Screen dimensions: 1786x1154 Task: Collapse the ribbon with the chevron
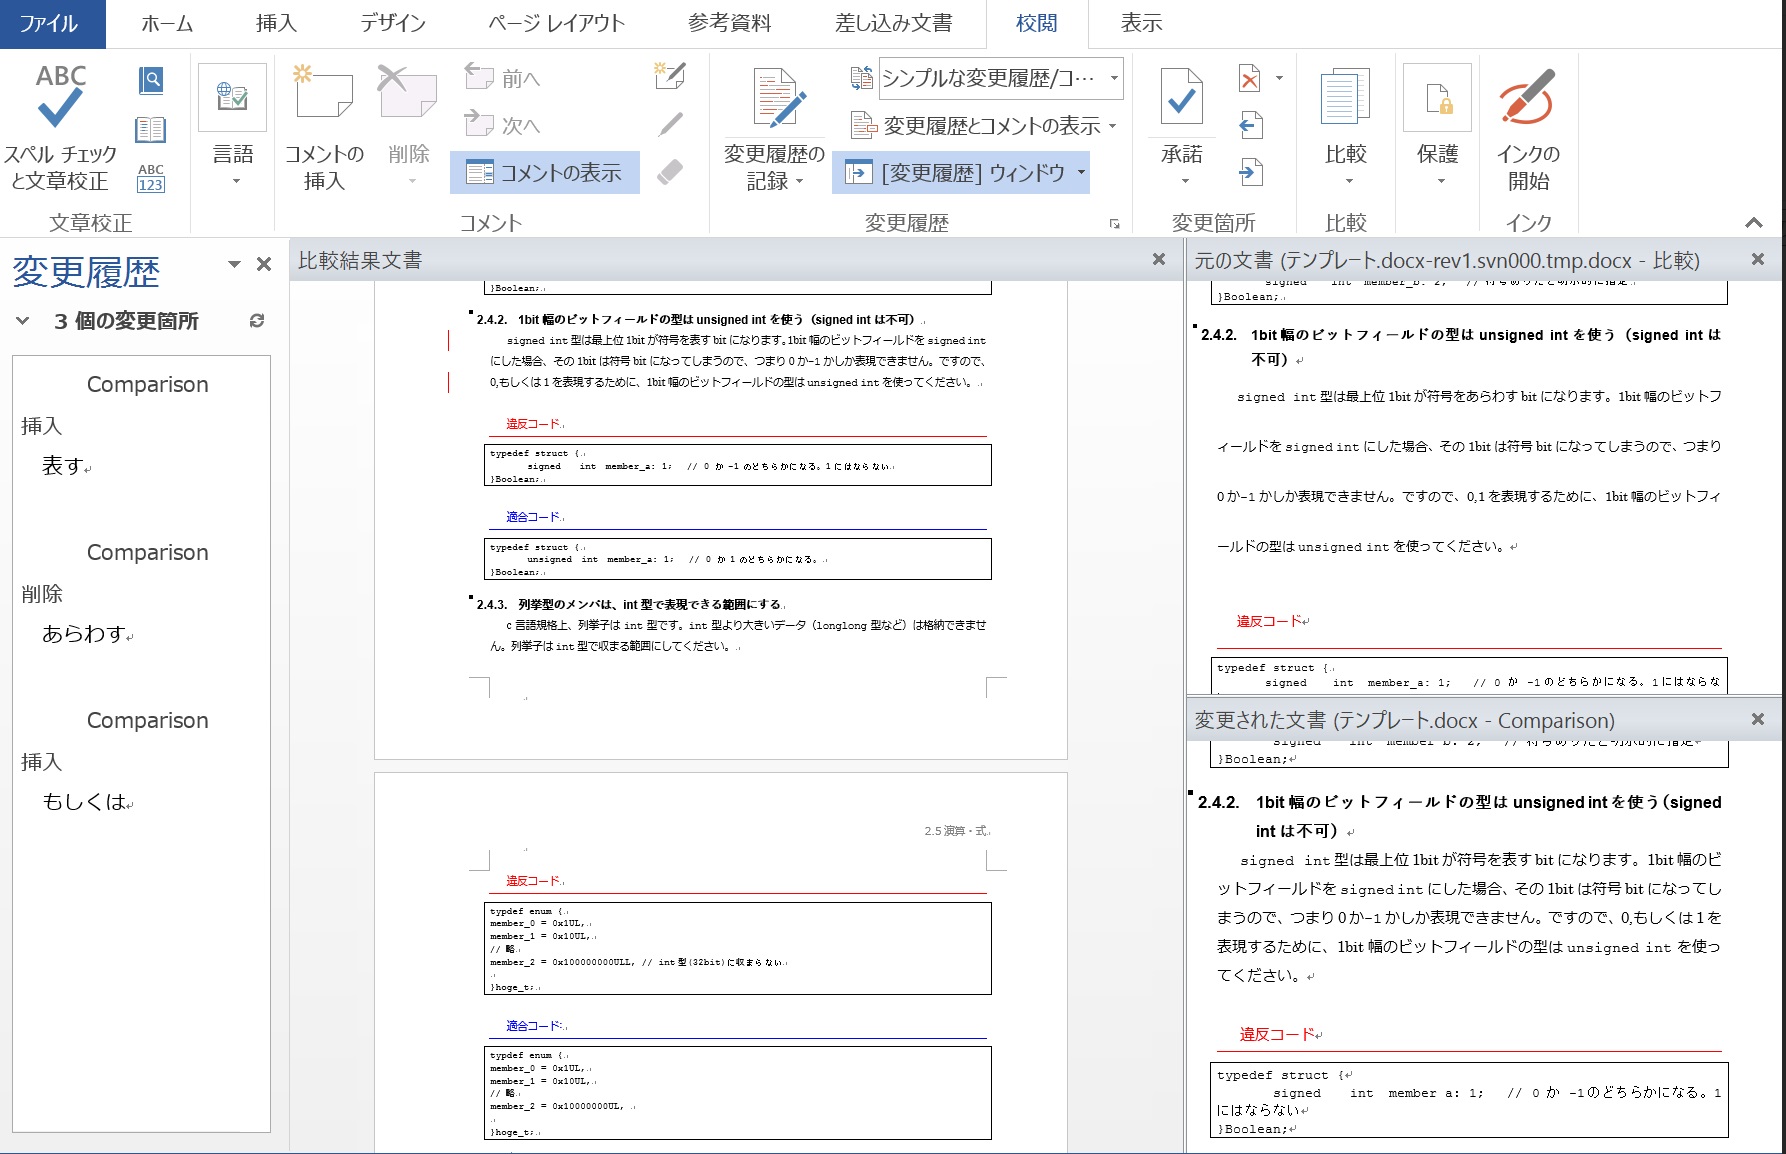[1754, 223]
